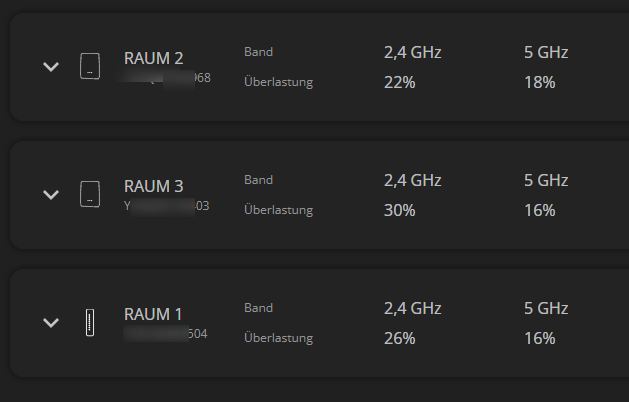This screenshot has height=402, width=629.
Task: Click 18% load for RAUM 2 5 GHz
Action: [539, 82]
